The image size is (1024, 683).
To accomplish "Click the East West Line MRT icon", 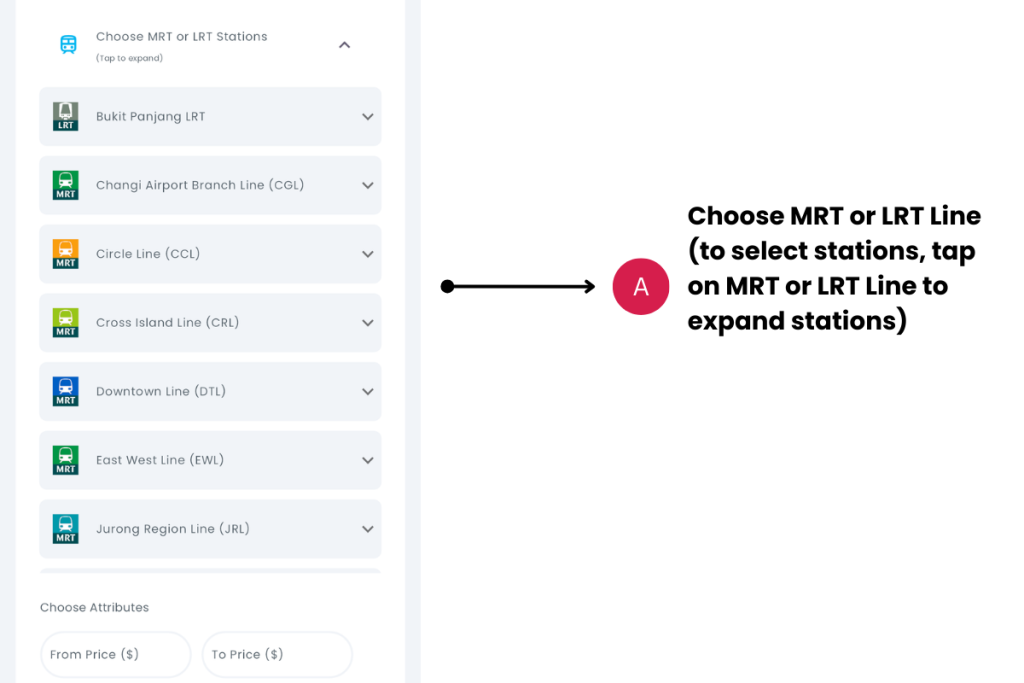I will (x=65, y=460).
